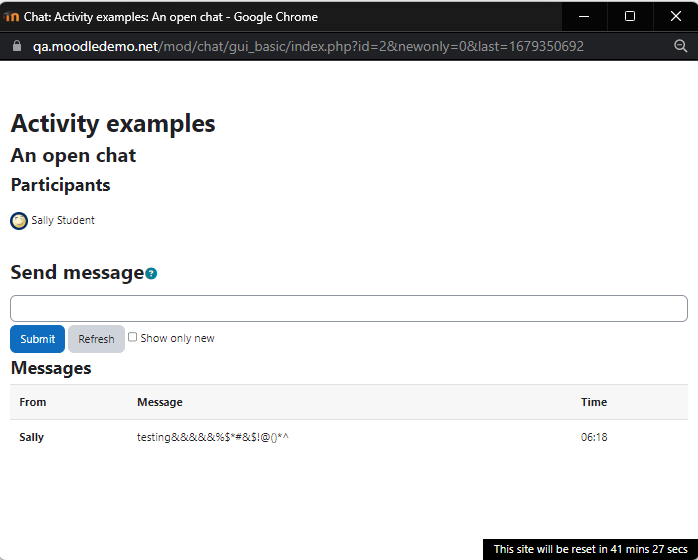Click the Submit button
The image size is (698, 560).
pos(37,339)
